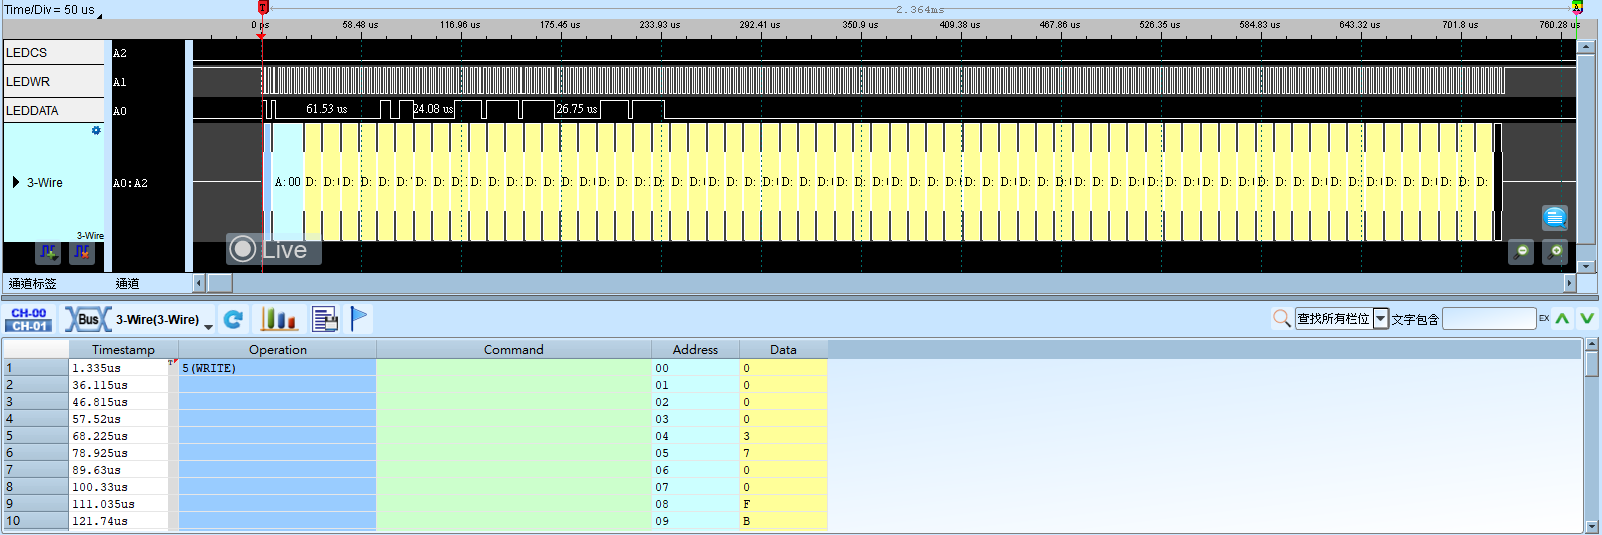Save the decode report to file
1602x535 pixels.
pyautogui.click(x=325, y=319)
